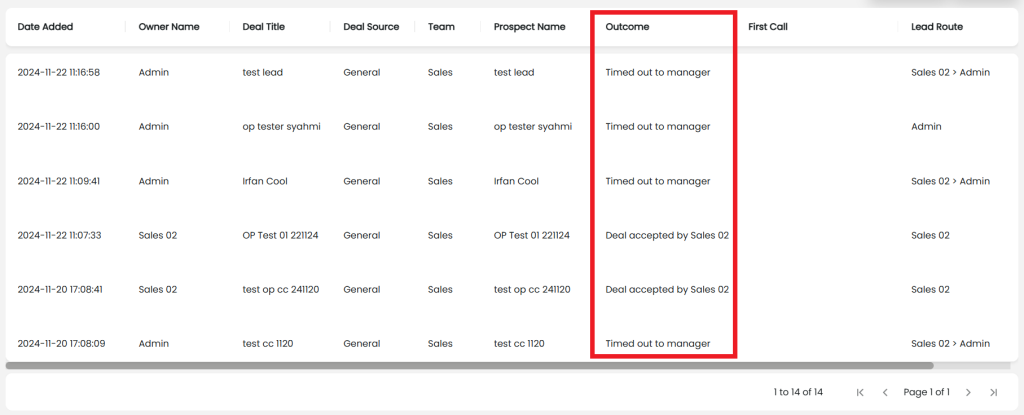Screen dimensions: 1024x415
Task: Click 'Page 1 of 1' indicator
Action: pos(926,392)
